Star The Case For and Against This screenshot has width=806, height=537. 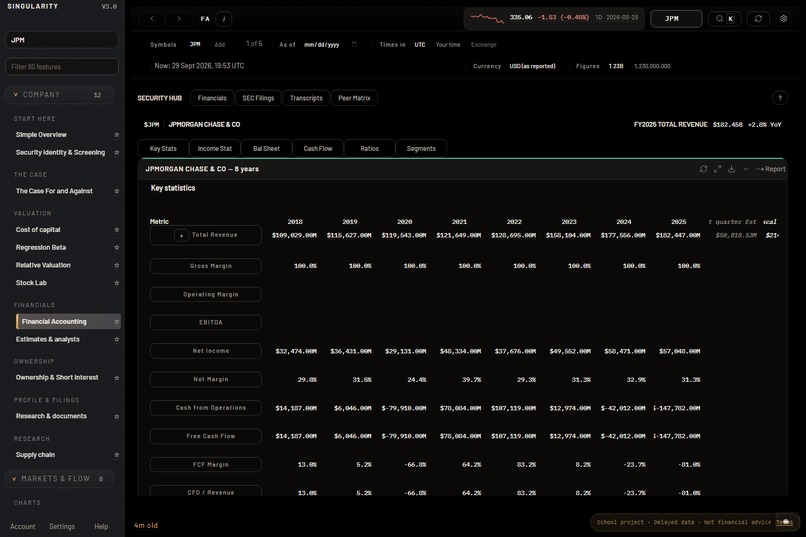(x=117, y=191)
